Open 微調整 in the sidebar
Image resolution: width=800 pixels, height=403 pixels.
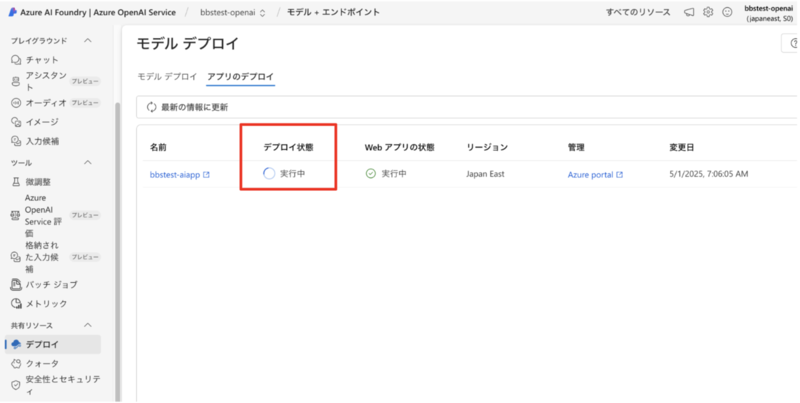tap(38, 182)
